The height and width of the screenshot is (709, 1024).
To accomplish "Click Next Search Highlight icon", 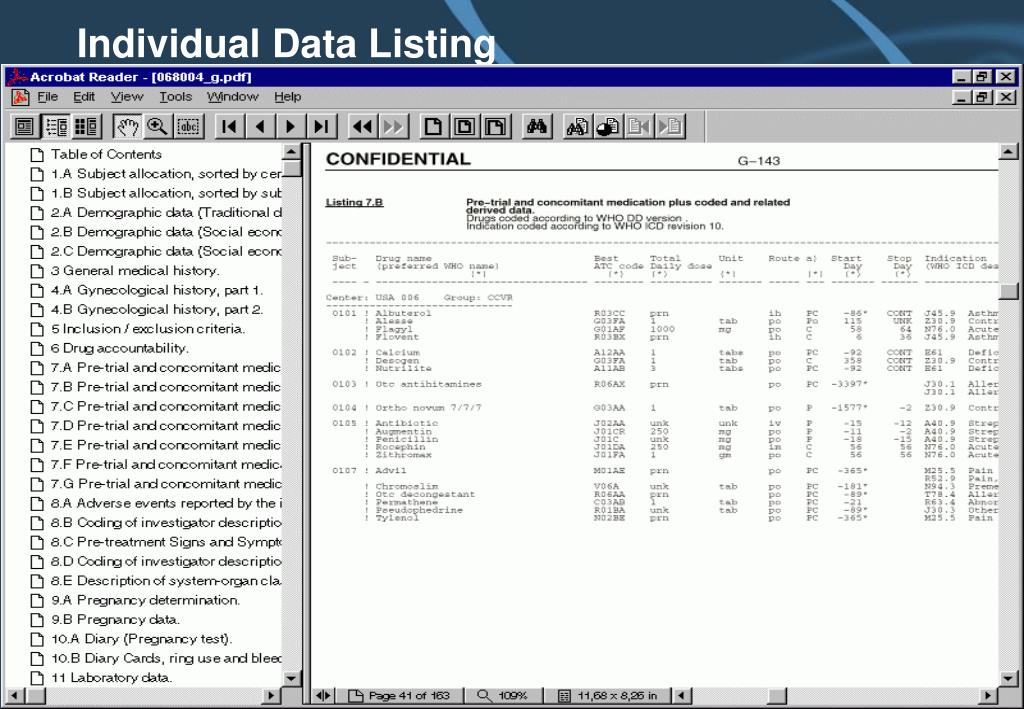I will [669, 126].
